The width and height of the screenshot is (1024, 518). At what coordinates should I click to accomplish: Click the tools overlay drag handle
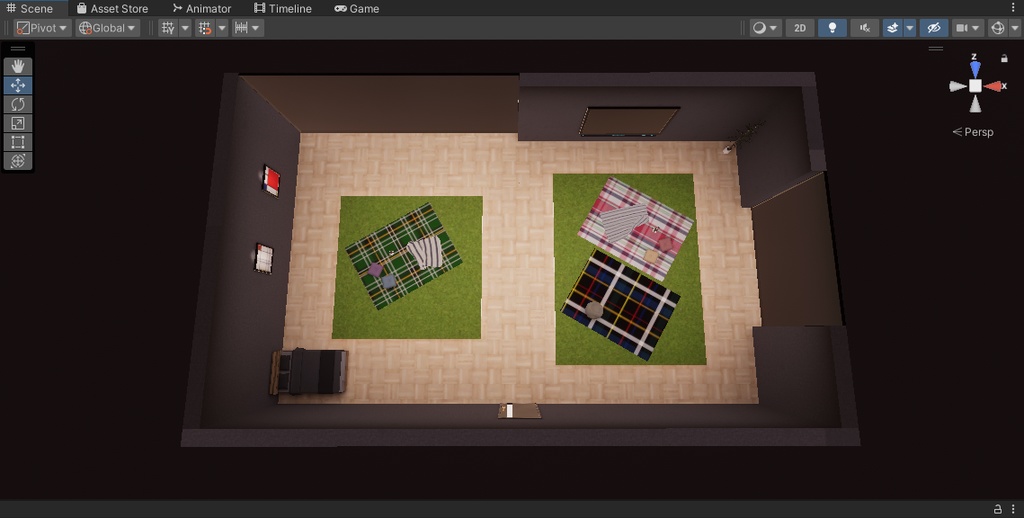pos(18,49)
